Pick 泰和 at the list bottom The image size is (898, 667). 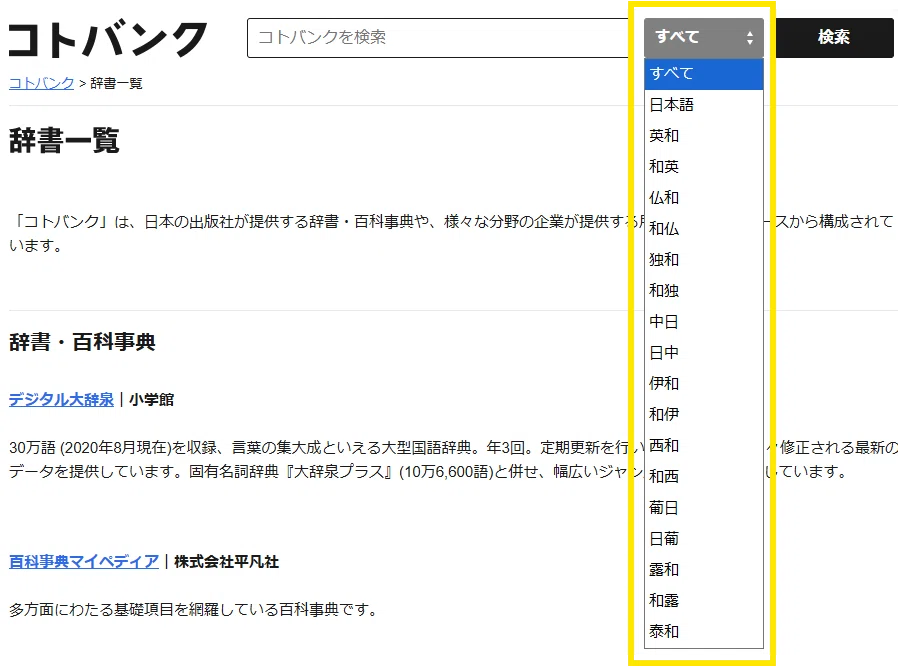pos(704,632)
